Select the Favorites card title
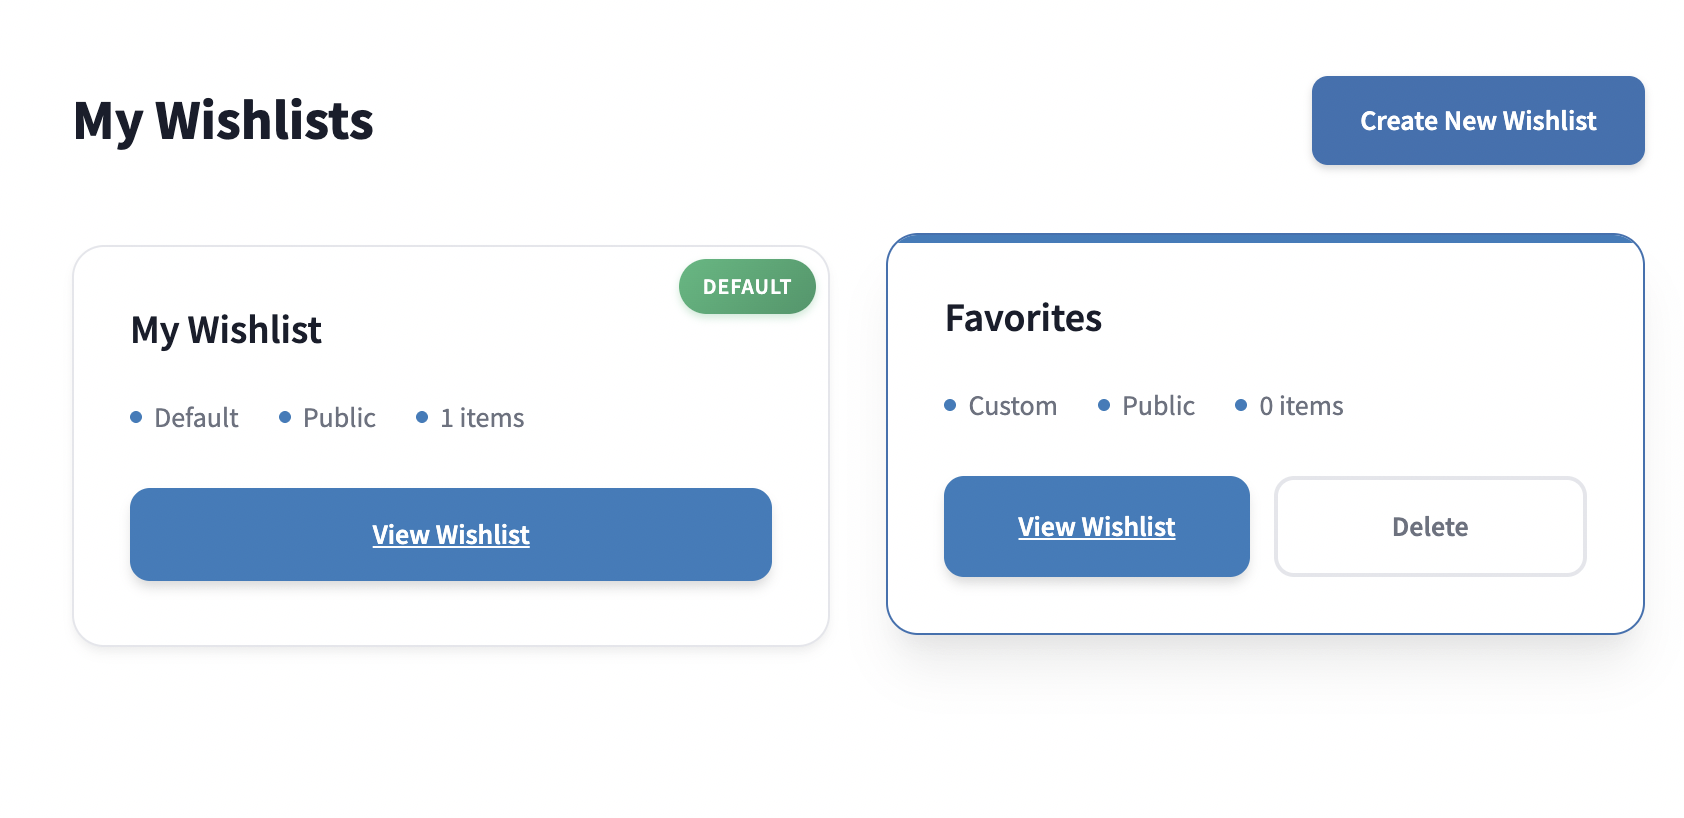Viewport: 1684px width, 818px height. [x=1024, y=318]
